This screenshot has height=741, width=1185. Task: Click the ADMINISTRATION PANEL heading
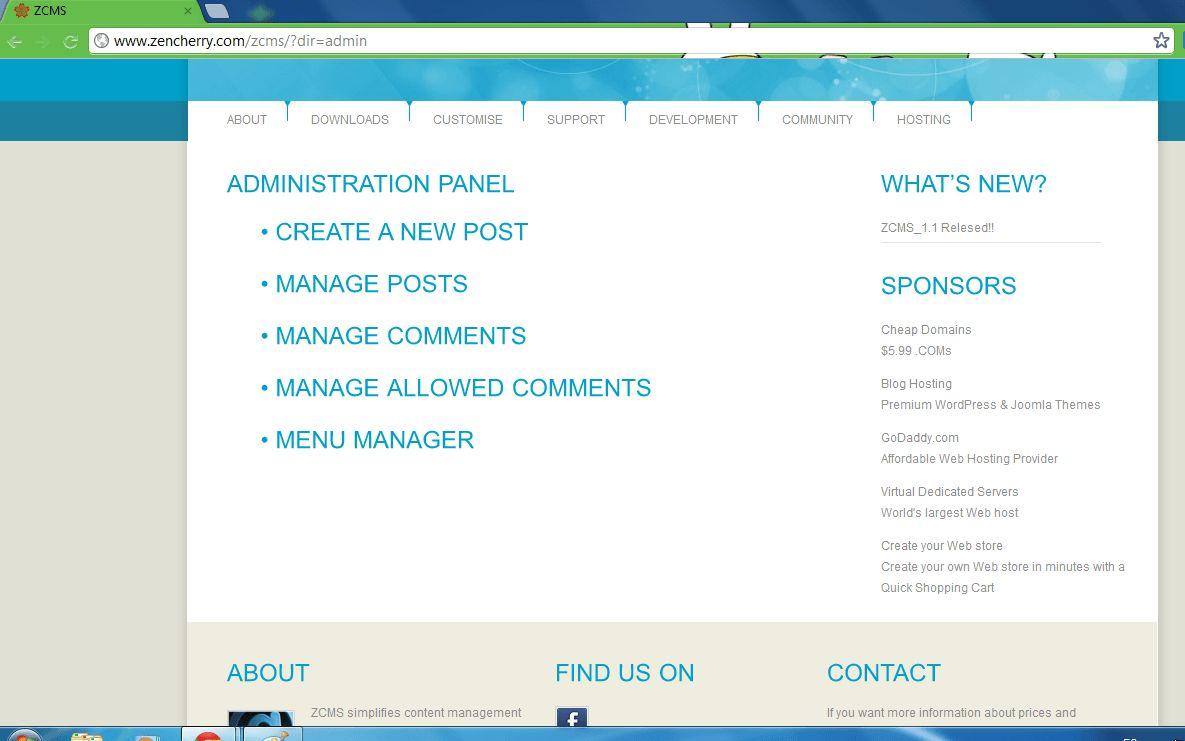pos(370,184)
